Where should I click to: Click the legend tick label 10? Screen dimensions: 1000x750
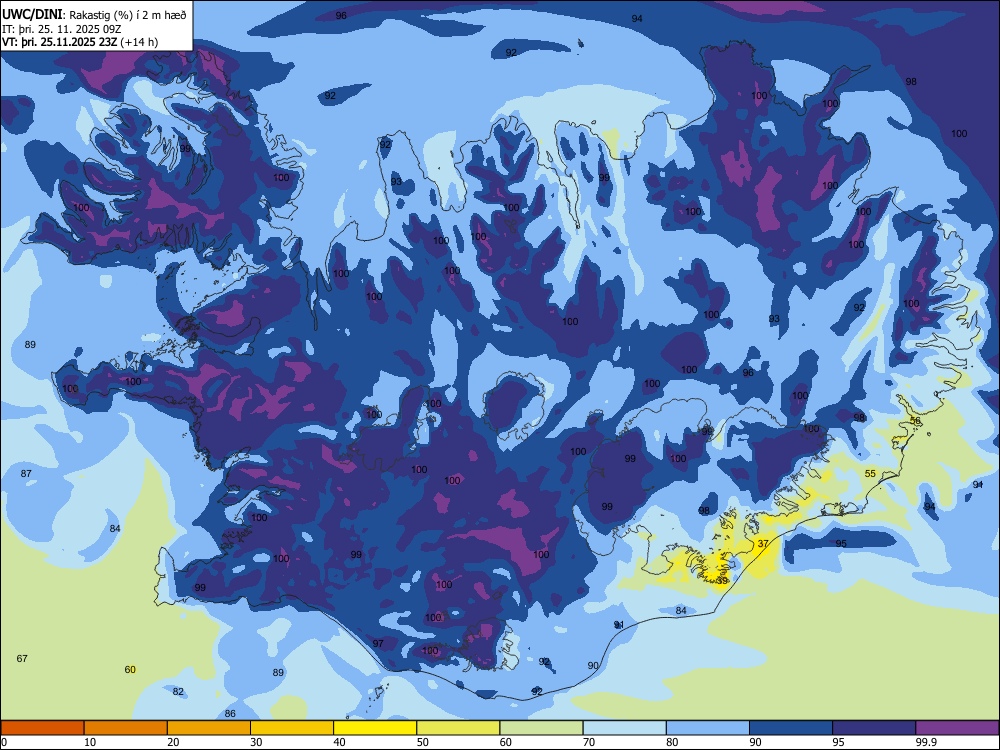click(90, 742)
